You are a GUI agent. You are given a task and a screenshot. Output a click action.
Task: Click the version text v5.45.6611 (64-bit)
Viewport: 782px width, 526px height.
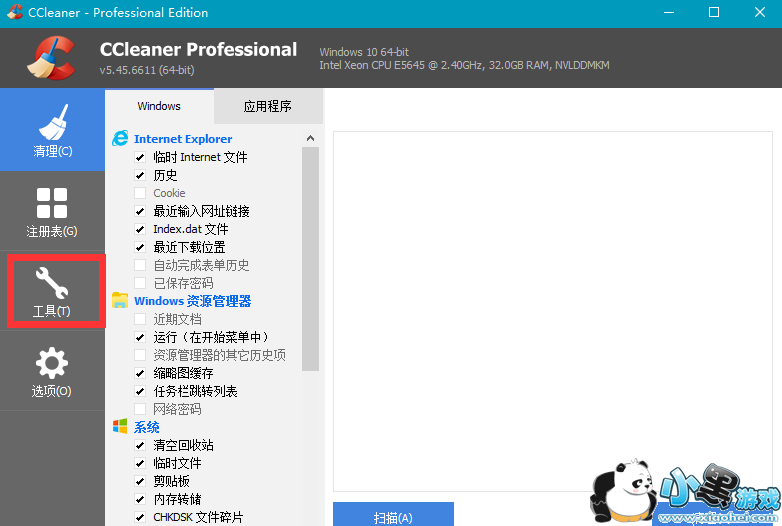[x=147, y=70]
